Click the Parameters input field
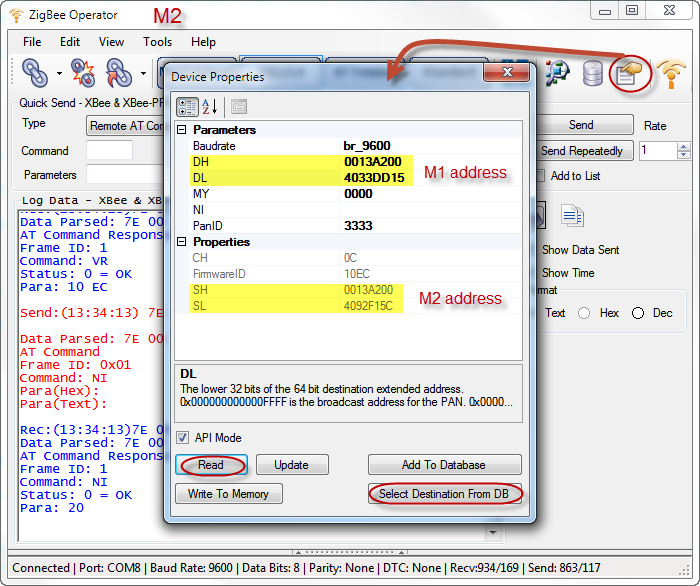The height and width of the screenshot is (586, 700). [126, 175]
